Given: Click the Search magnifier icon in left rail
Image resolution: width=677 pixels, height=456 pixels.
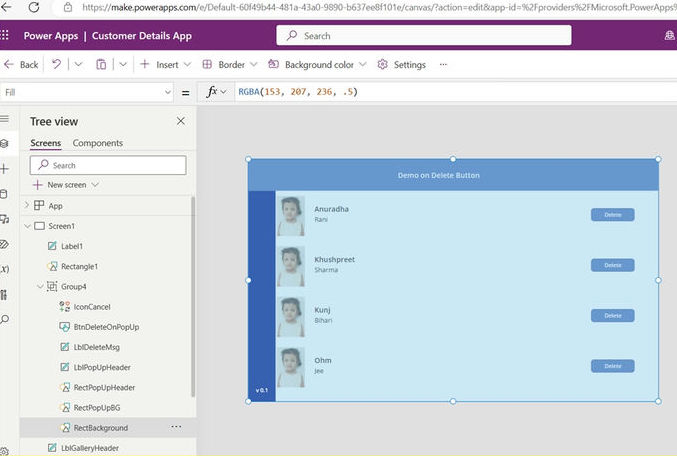Looking at the screenshot, I should pos(4,320).
